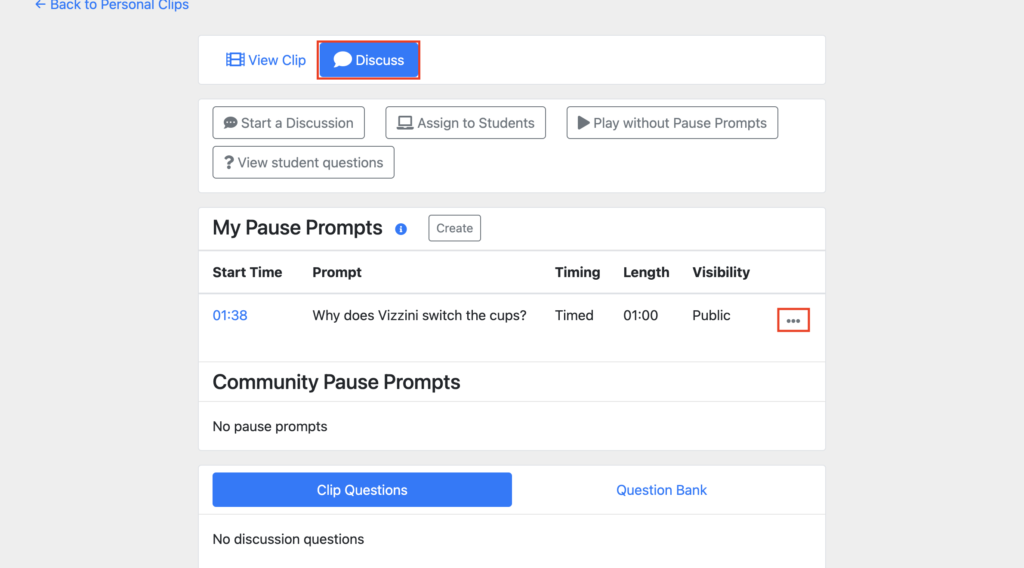Click the blue info icon beside My Pause Prompts
Viewport: 1024px width, 568px height.
401,229
